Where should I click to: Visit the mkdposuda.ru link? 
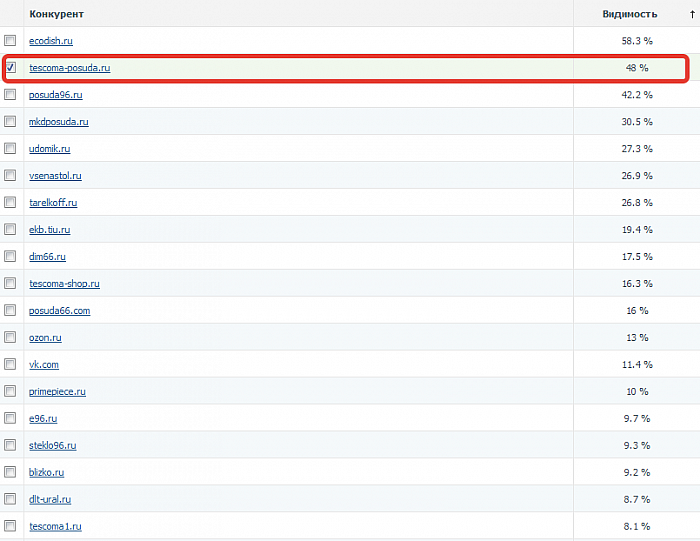pos(59,122)
